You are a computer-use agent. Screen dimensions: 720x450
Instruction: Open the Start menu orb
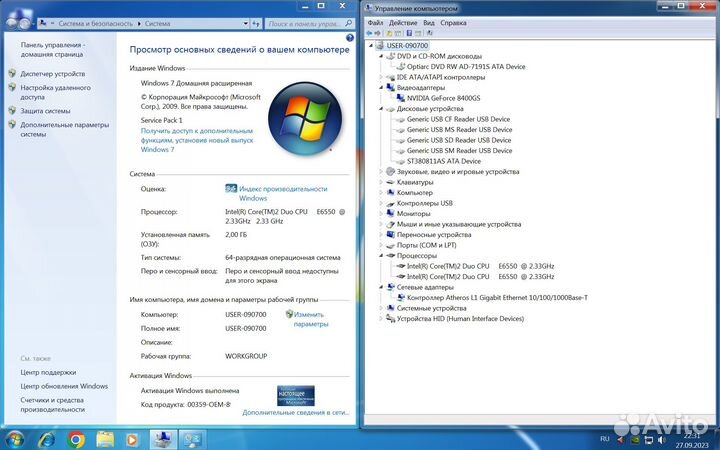pos(15,440)
